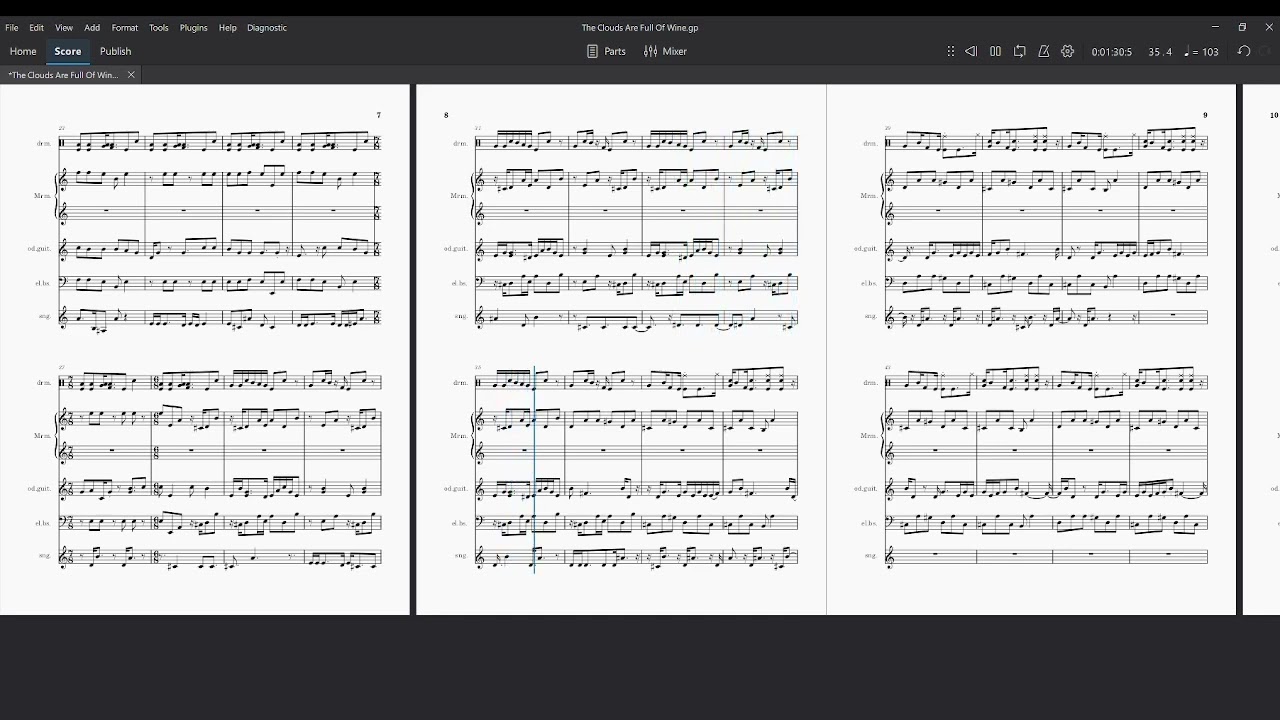Minimize the MuseScore window

click(1216, 28)
